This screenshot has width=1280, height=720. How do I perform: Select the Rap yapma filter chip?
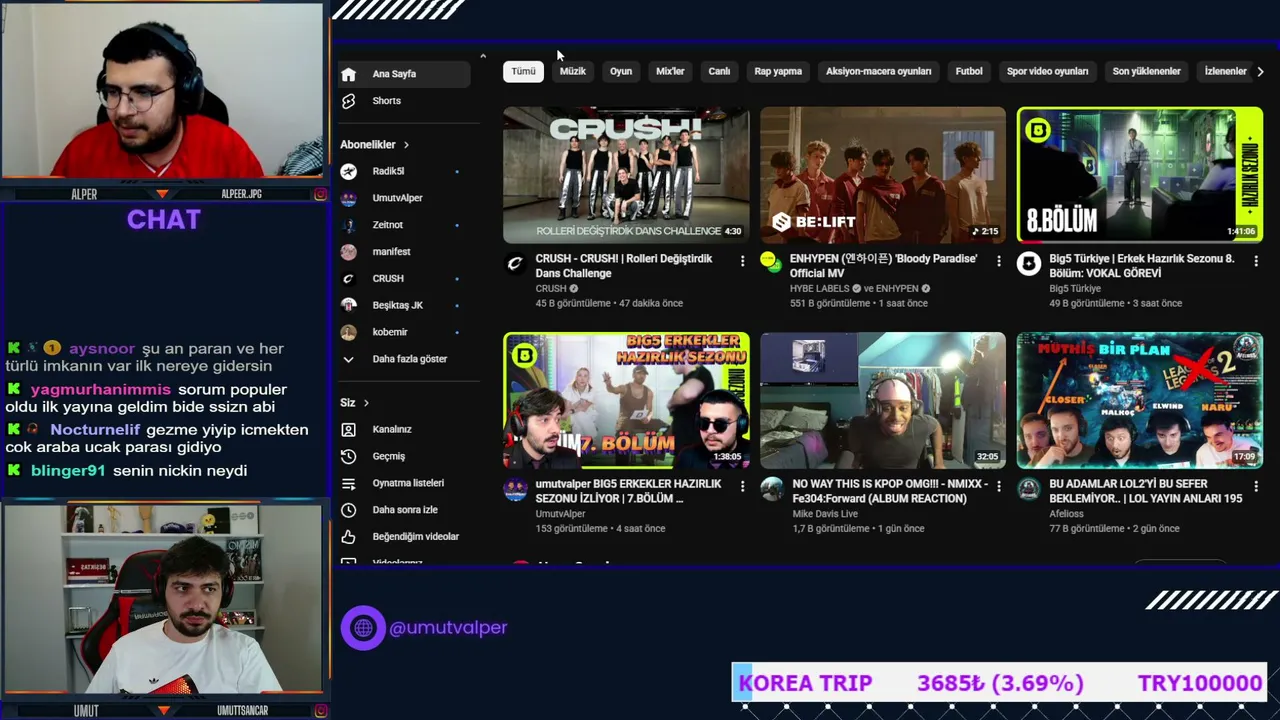coord(778,71)
